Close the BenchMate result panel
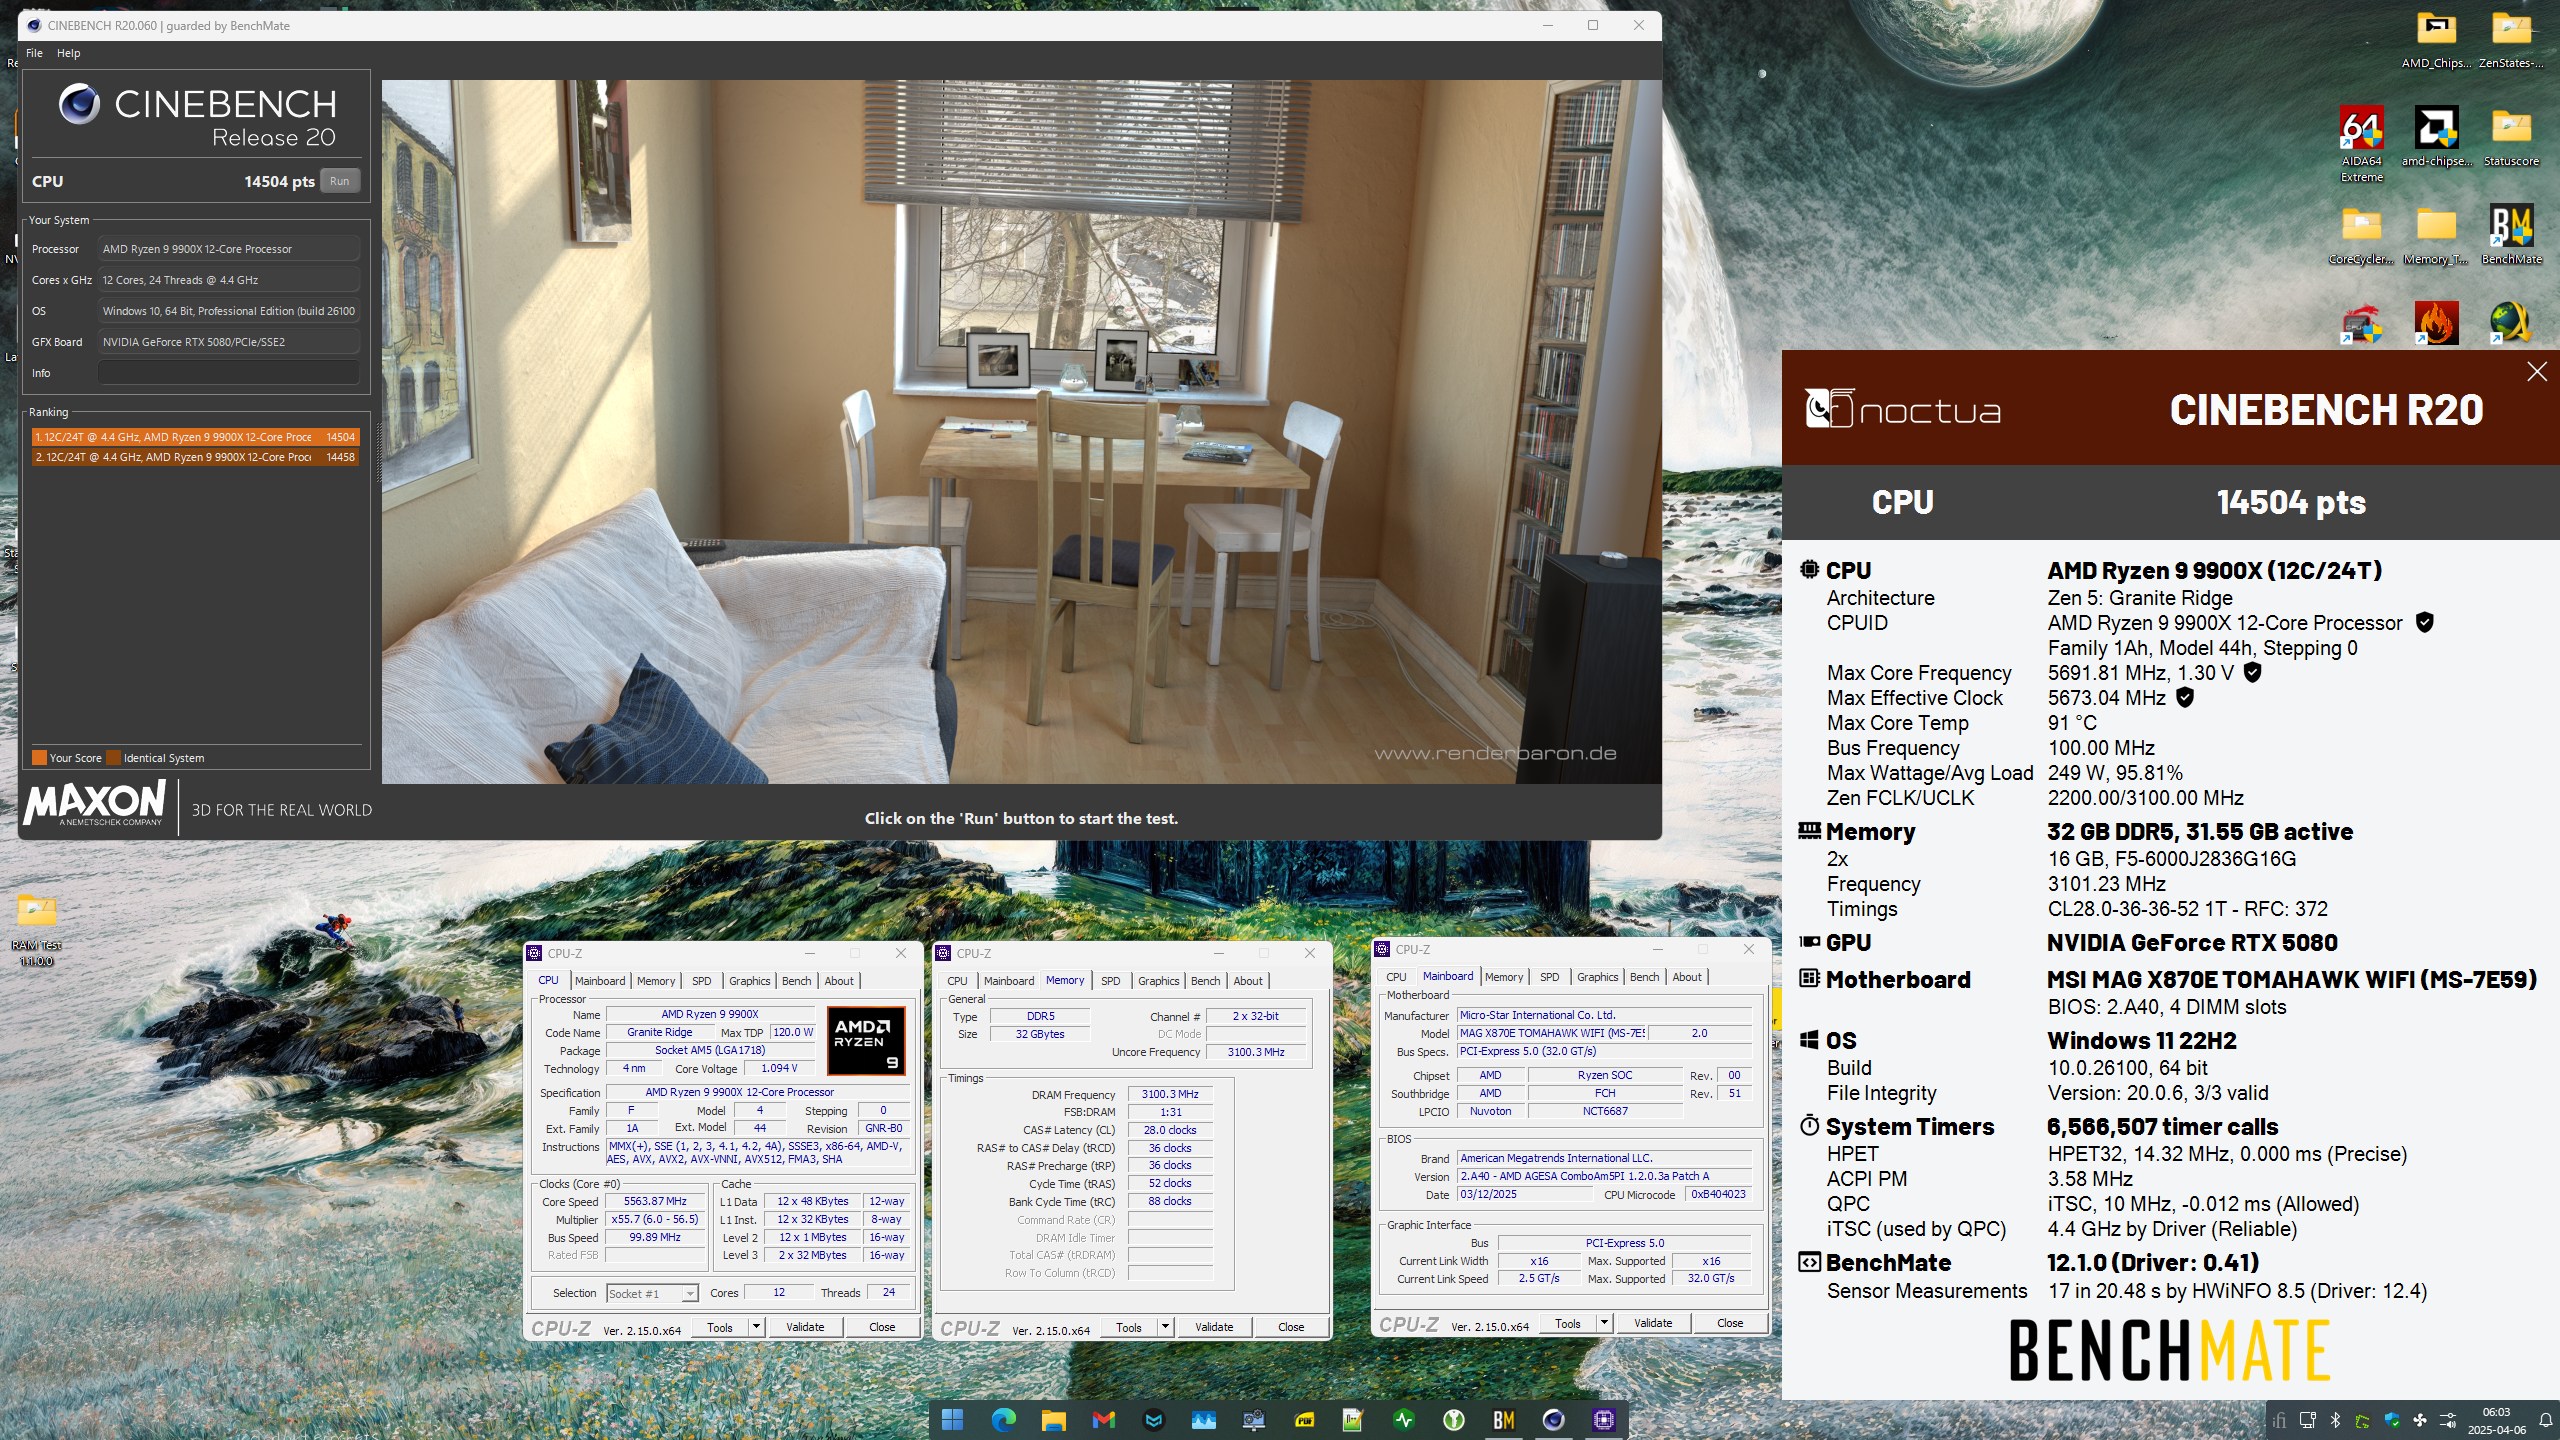 (2536, 372)
